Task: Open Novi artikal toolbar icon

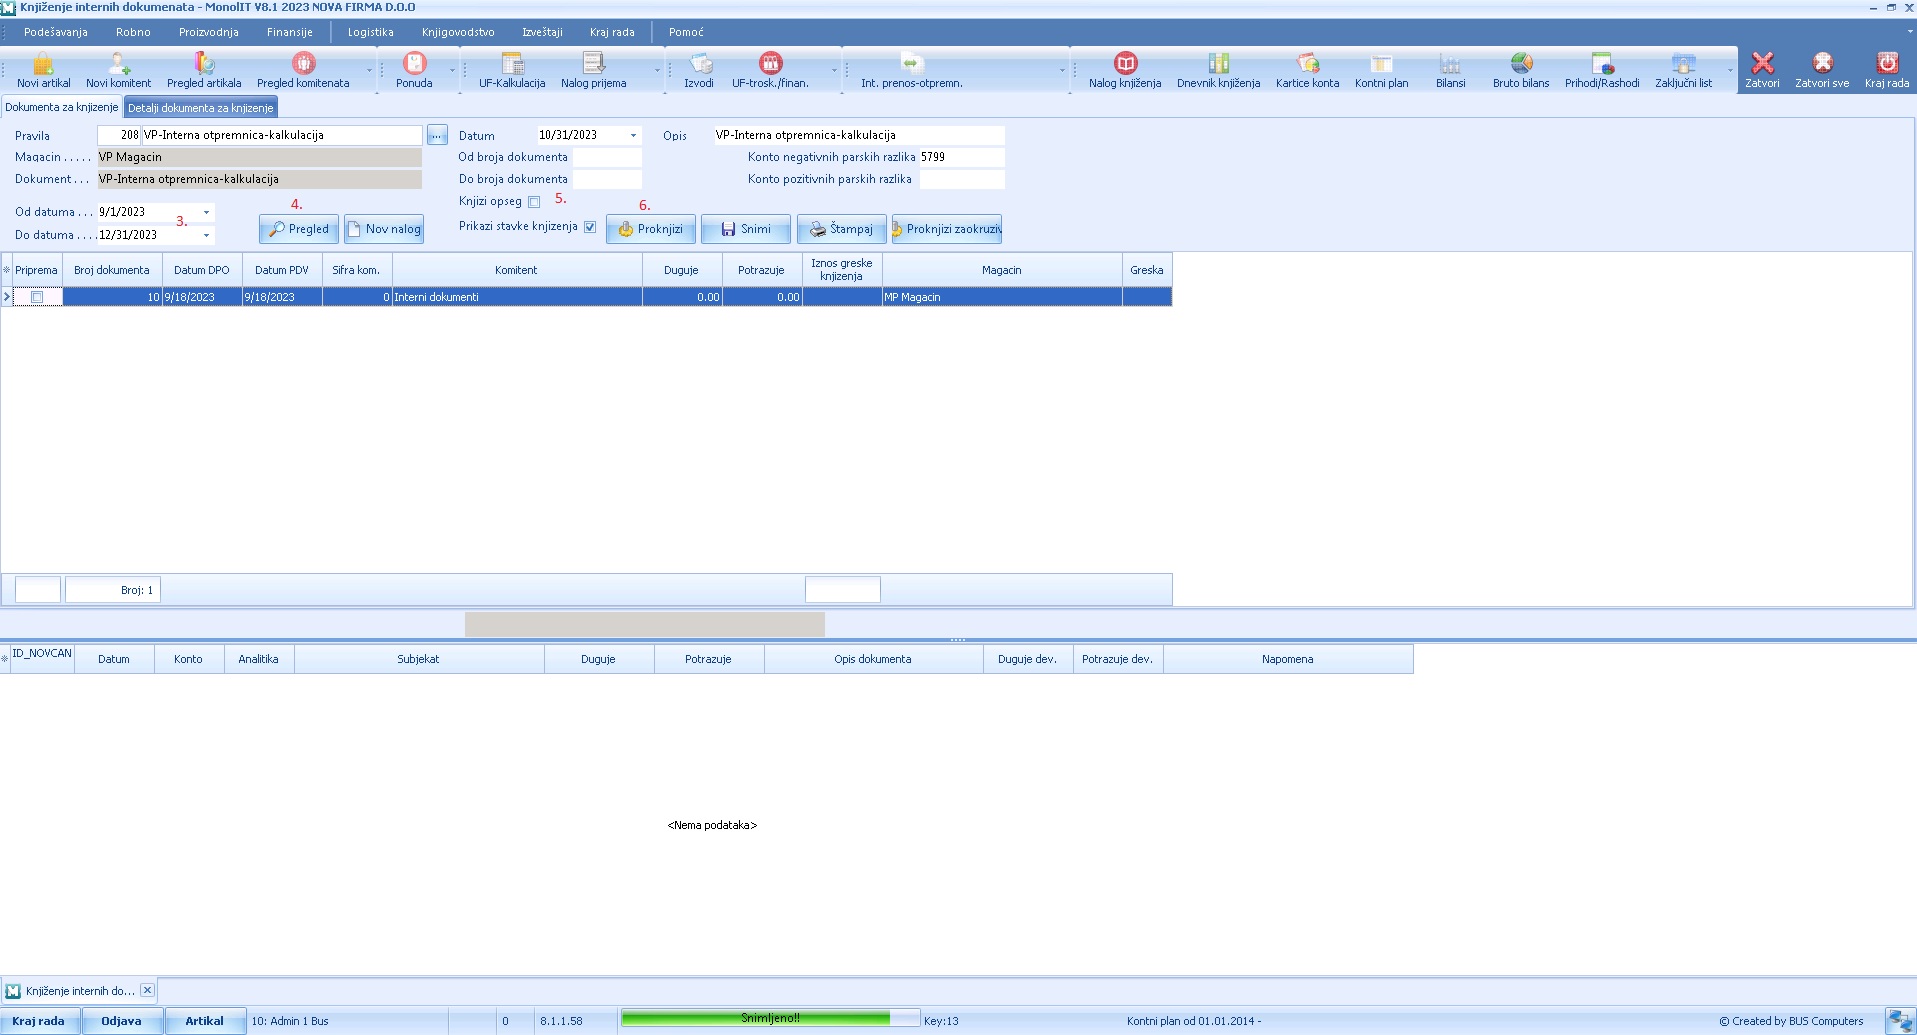Action: click(x=43, y=70)
